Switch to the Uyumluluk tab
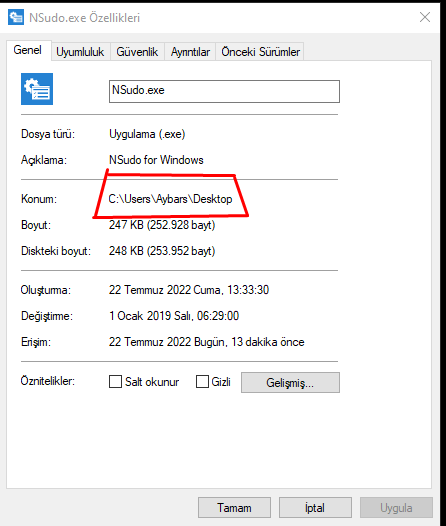Image resolution: width=446 pixels, height=526 pixels. click(80, 52)
